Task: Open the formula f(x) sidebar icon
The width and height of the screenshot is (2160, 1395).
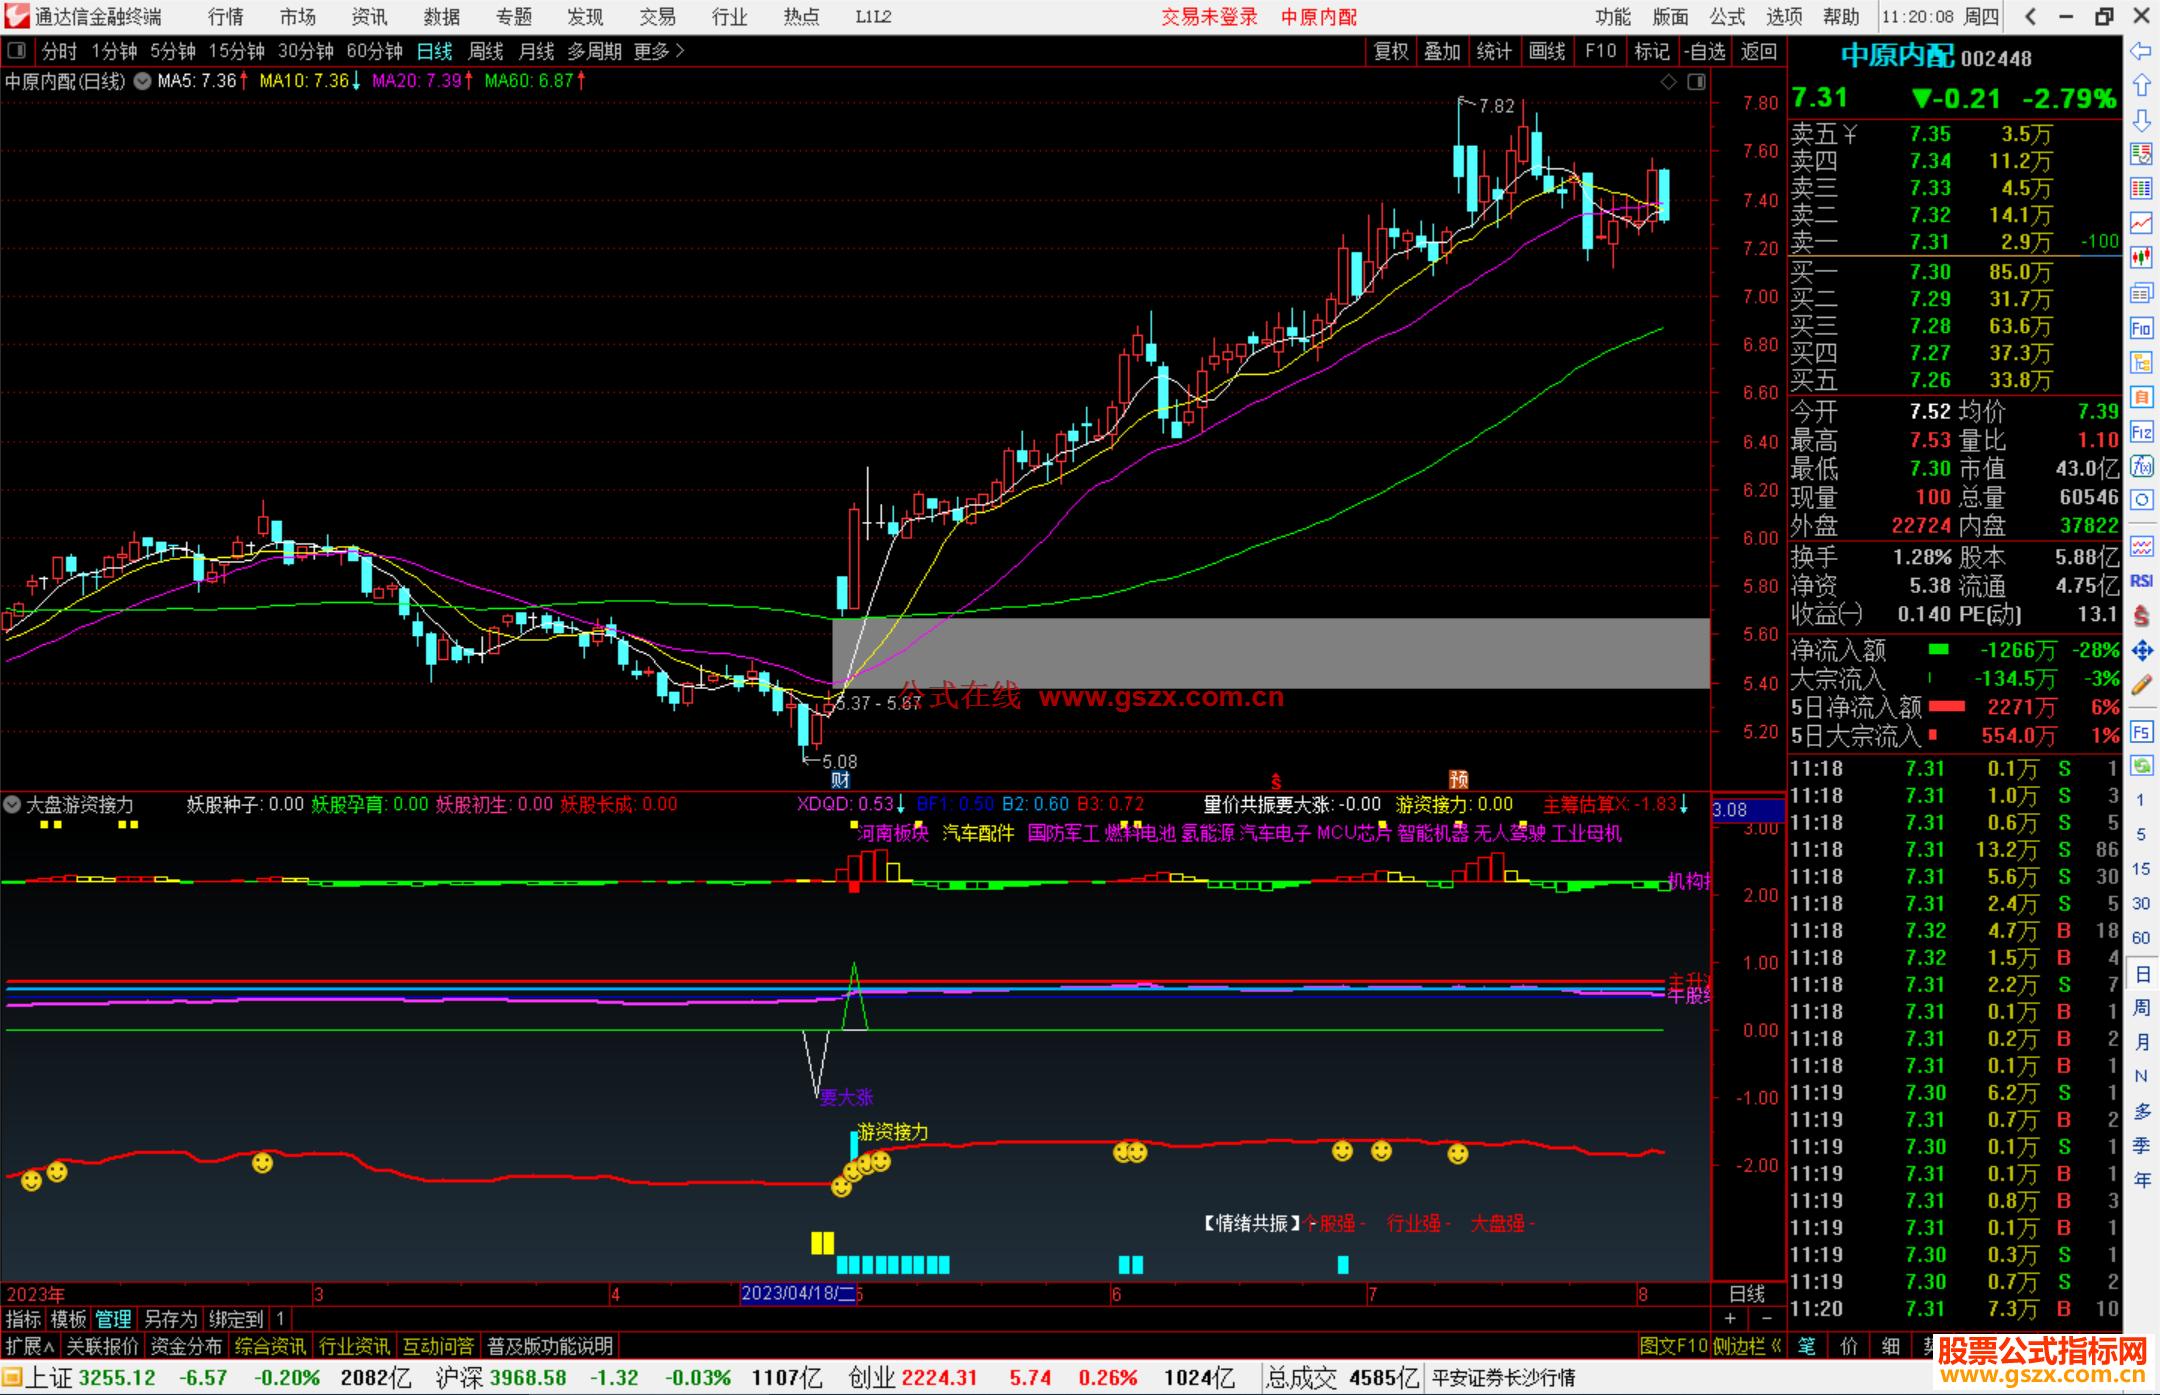Action: 2141,466
